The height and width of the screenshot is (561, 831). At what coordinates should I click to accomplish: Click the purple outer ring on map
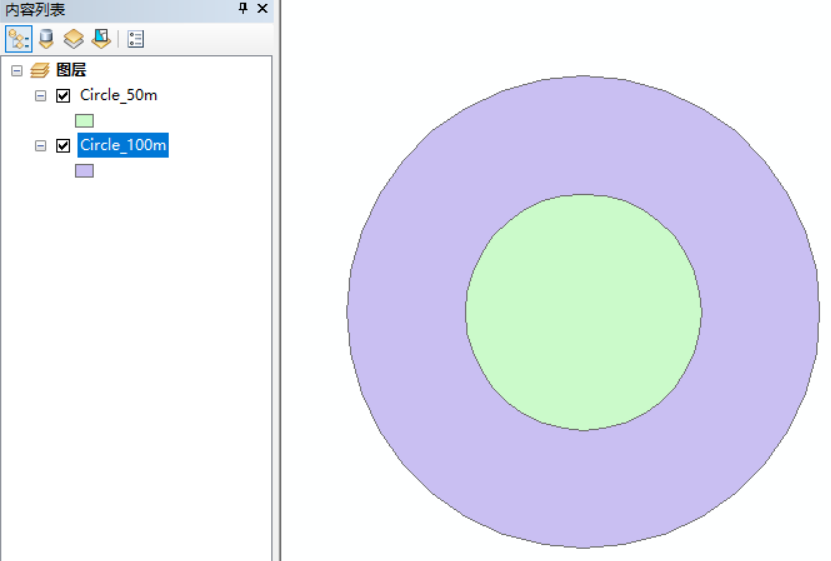(x=584, y=135)
